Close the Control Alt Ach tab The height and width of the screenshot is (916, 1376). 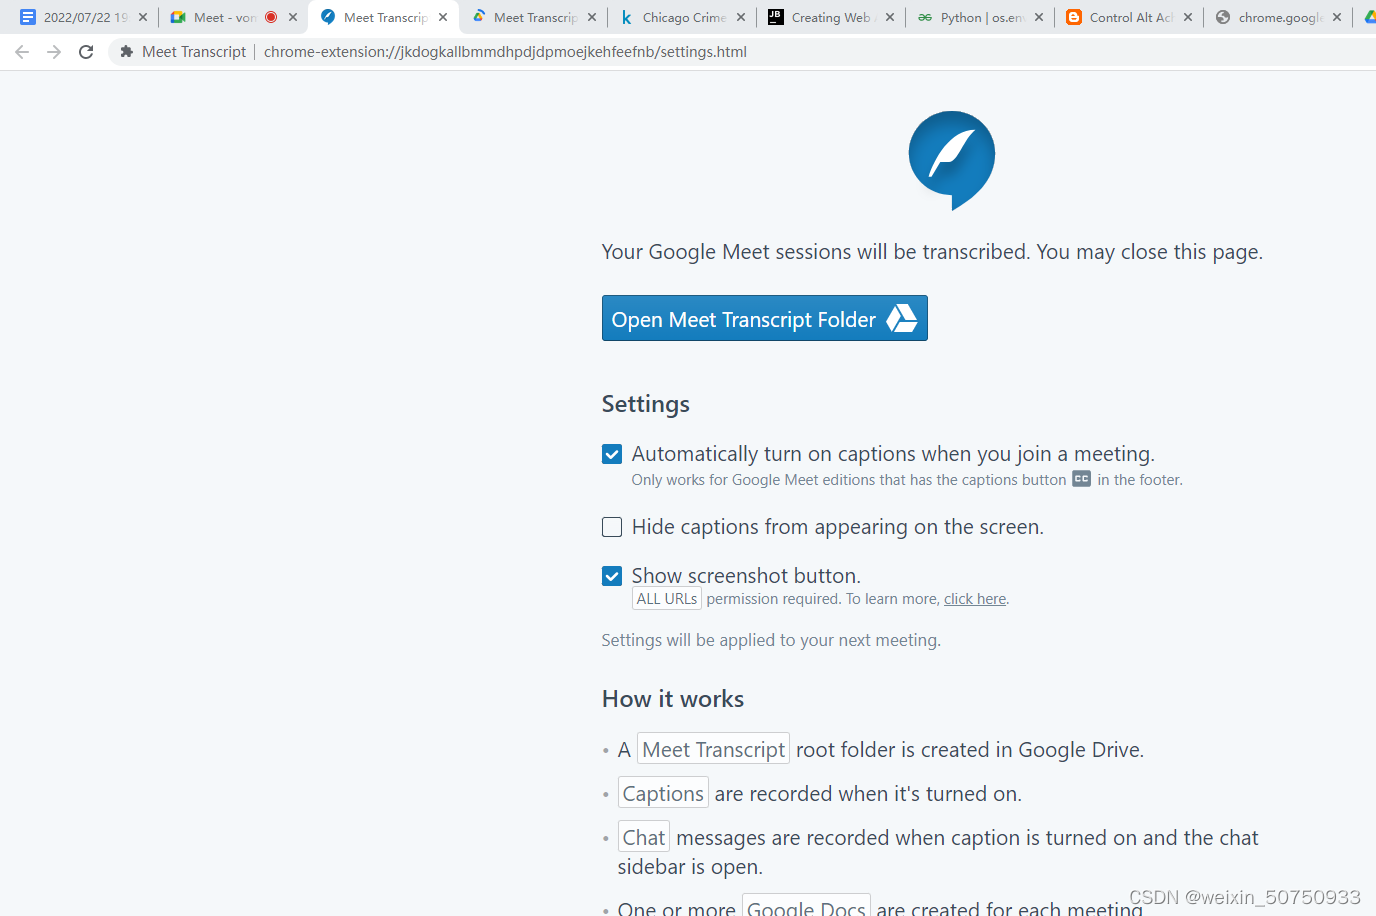click(1188, 17)
